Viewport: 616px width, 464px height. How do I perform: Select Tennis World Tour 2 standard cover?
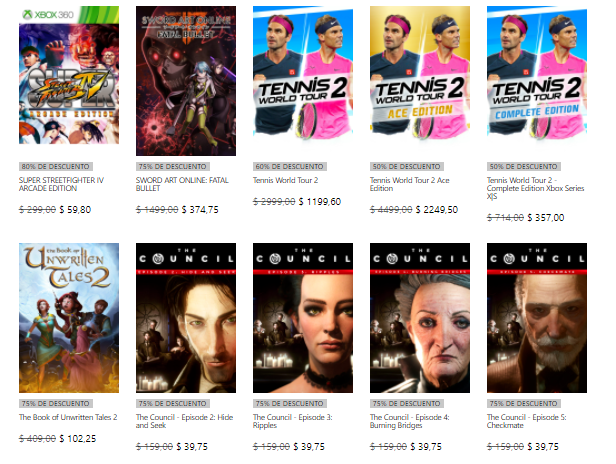303,73
